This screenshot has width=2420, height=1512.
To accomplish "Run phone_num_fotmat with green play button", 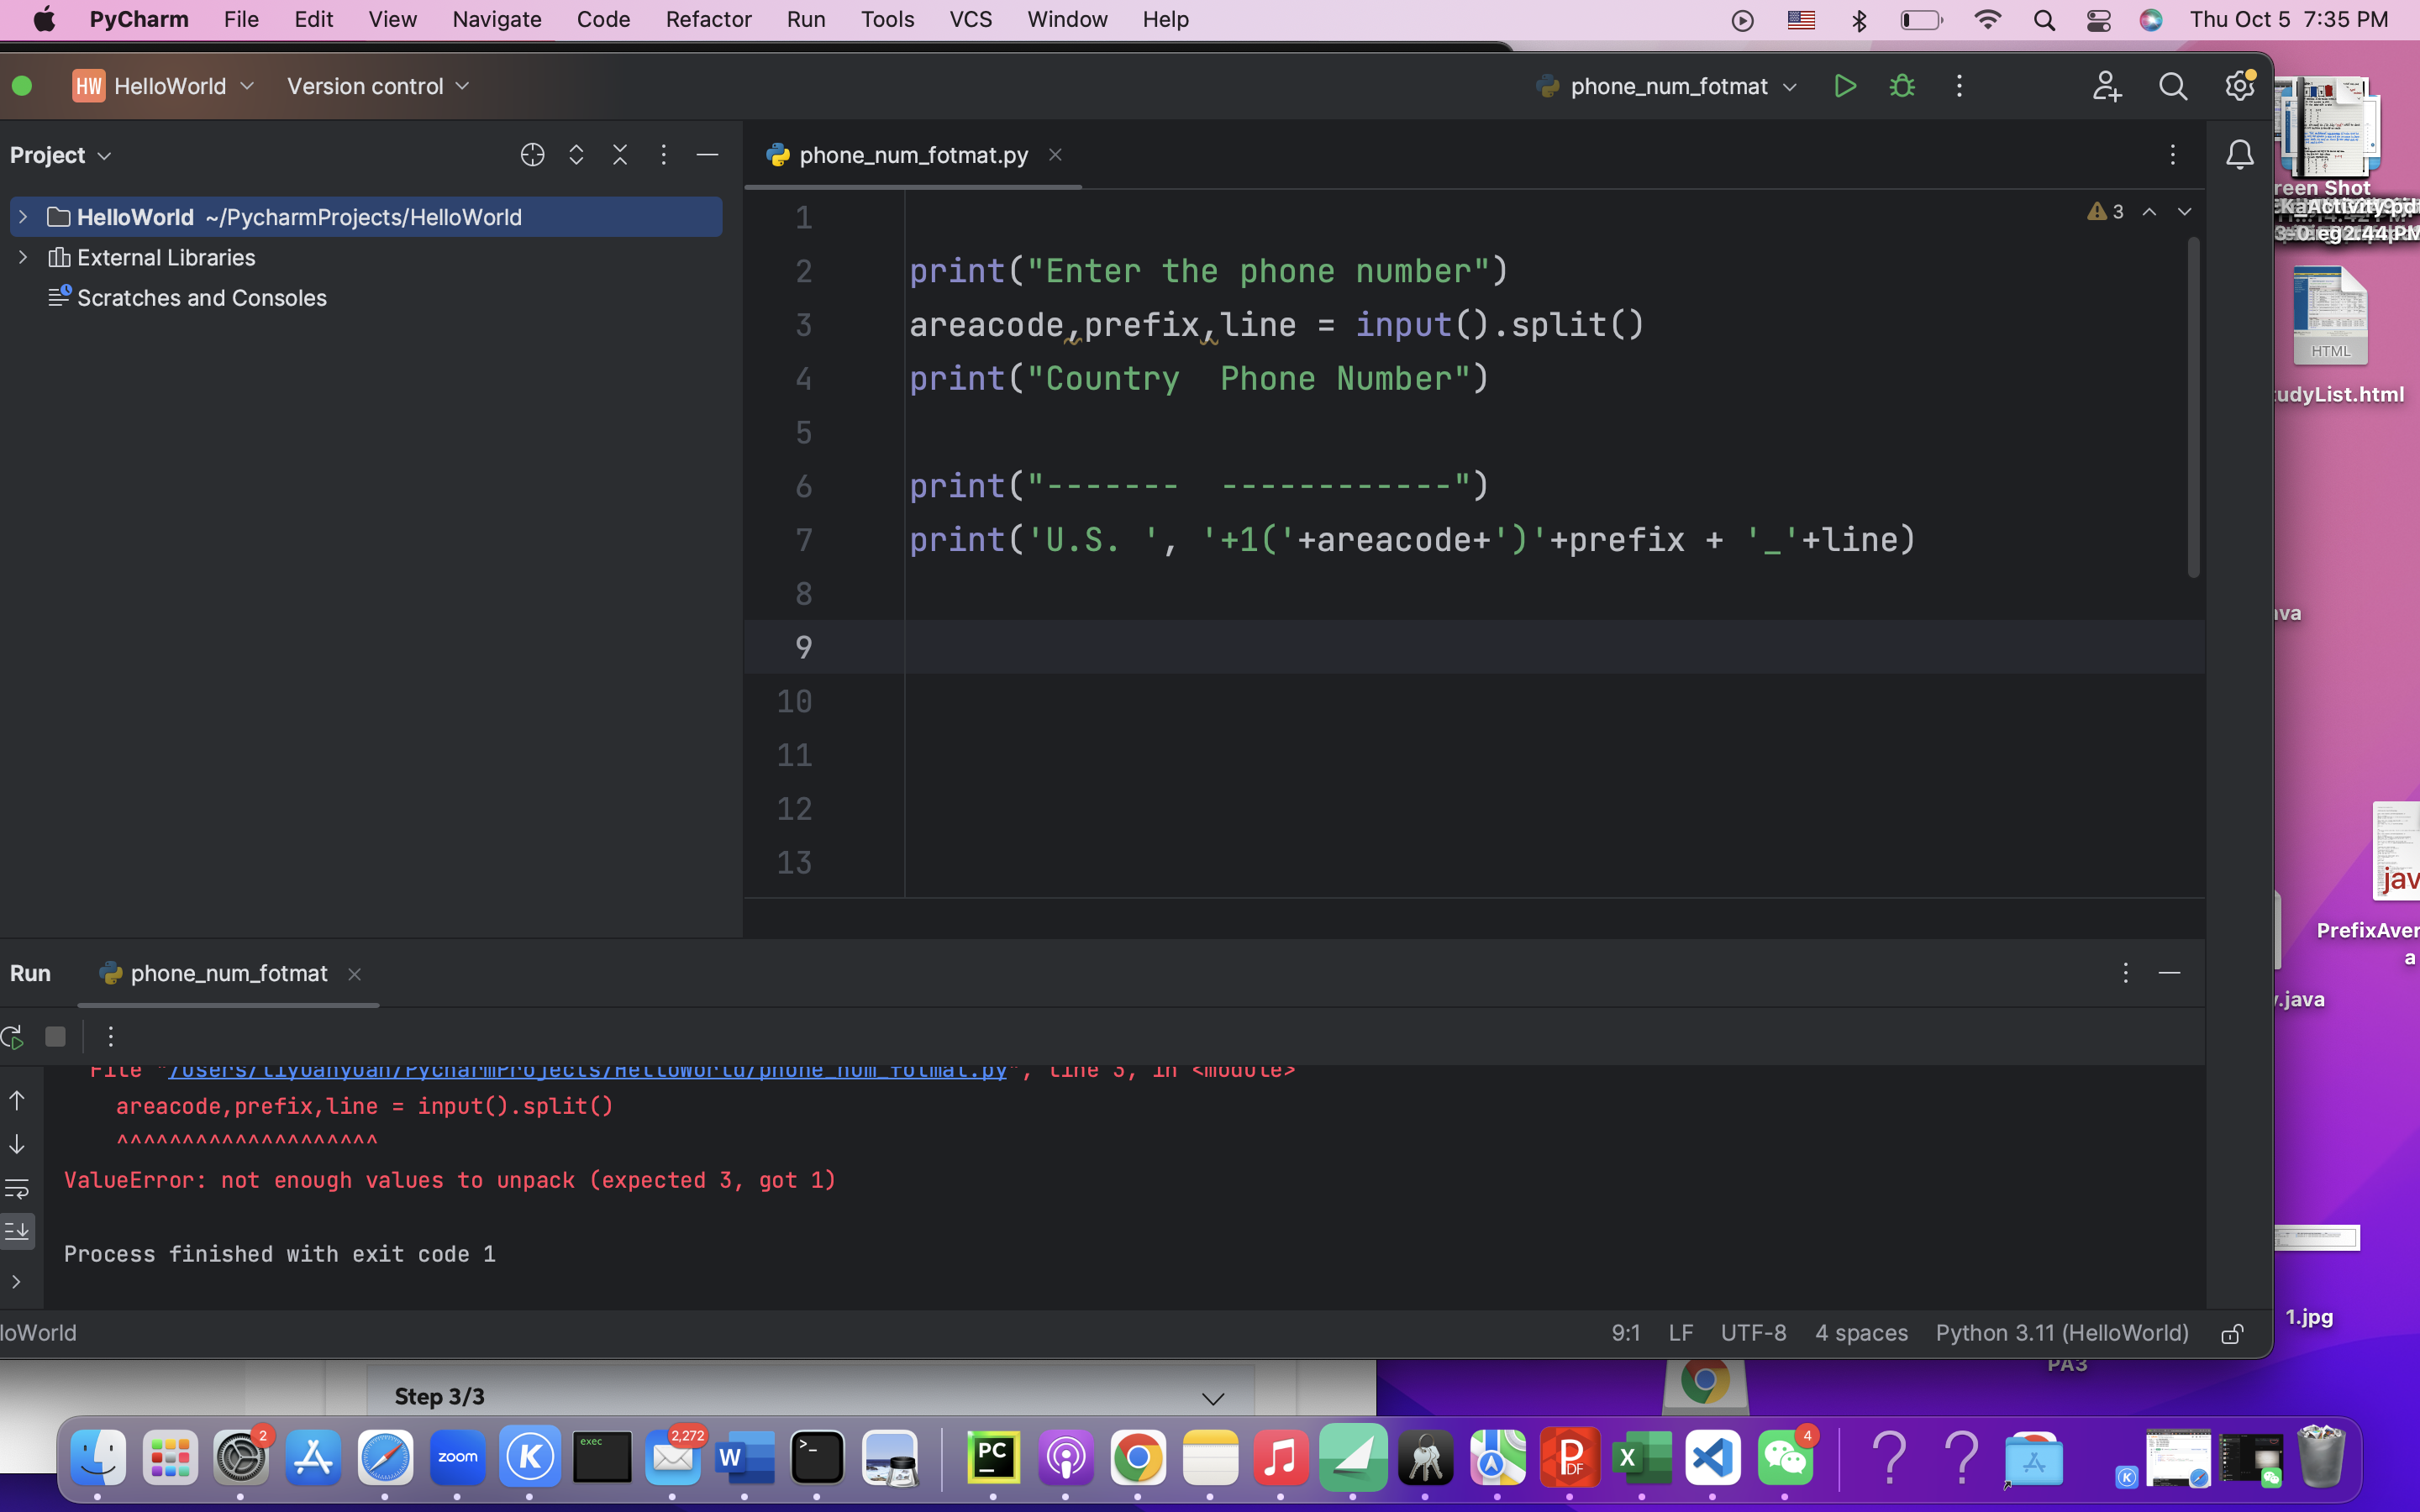I will click(1845, 86).
